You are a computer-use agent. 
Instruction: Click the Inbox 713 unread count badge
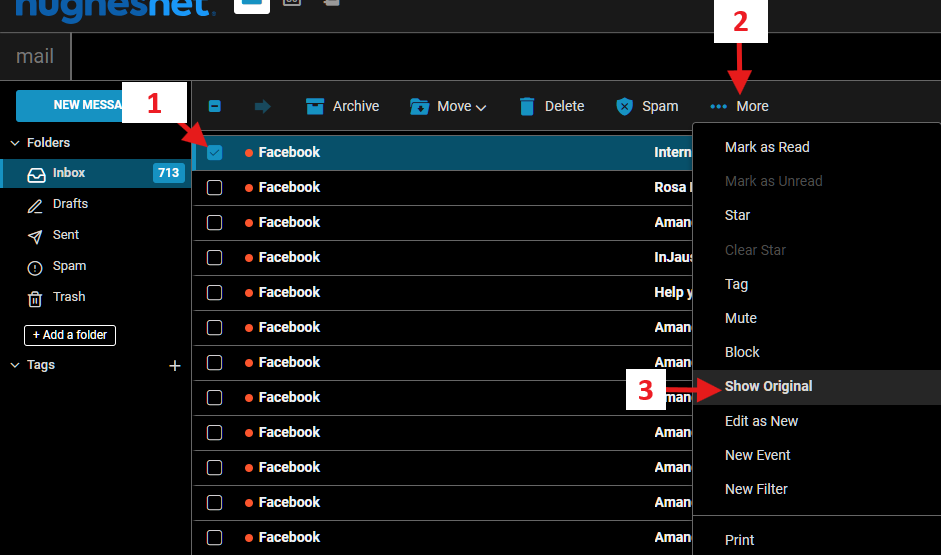168,173
